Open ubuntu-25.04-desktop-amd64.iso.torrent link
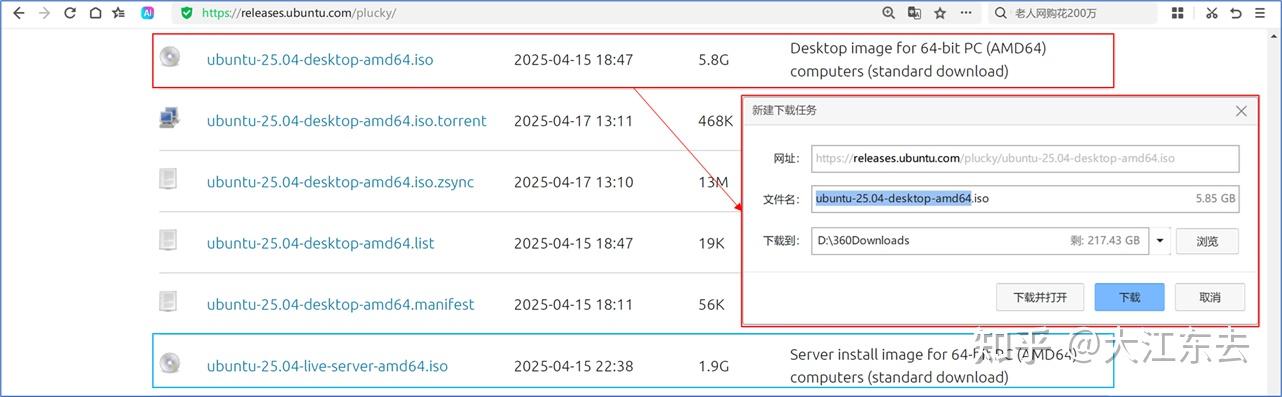 pyautogui.click(x=346, y=121)
